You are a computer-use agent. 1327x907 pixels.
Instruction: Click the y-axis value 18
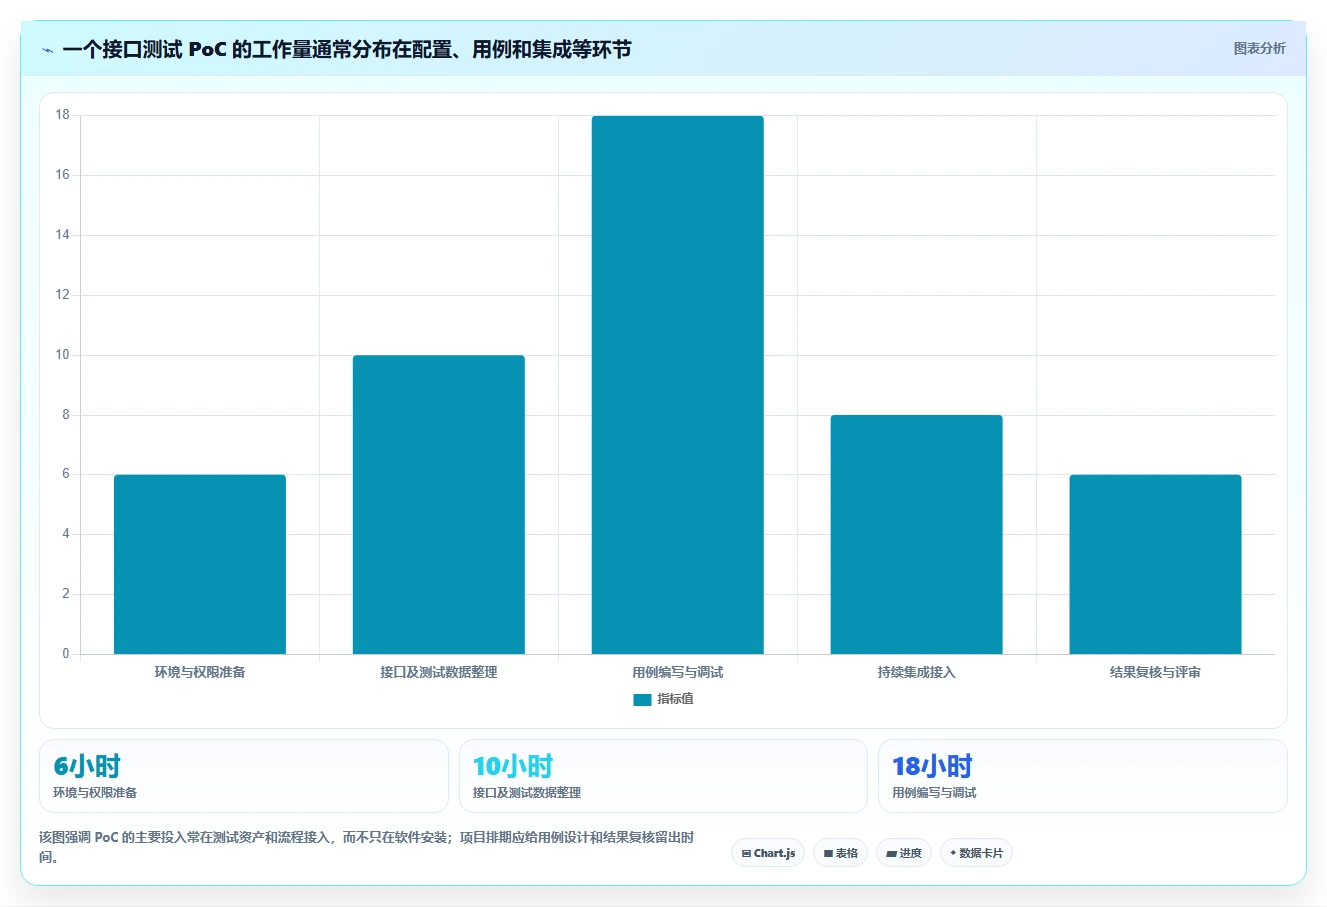click(63, 115)
